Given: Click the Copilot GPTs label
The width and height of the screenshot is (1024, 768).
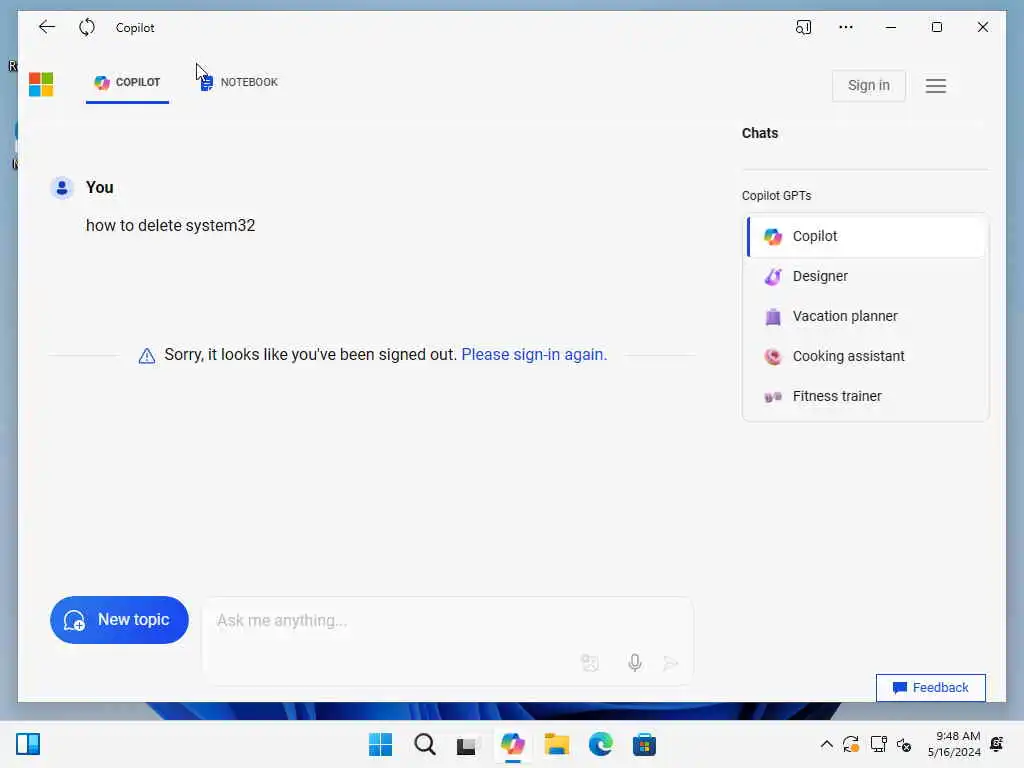Looking at the screenshot, I should tap(776, 196).
